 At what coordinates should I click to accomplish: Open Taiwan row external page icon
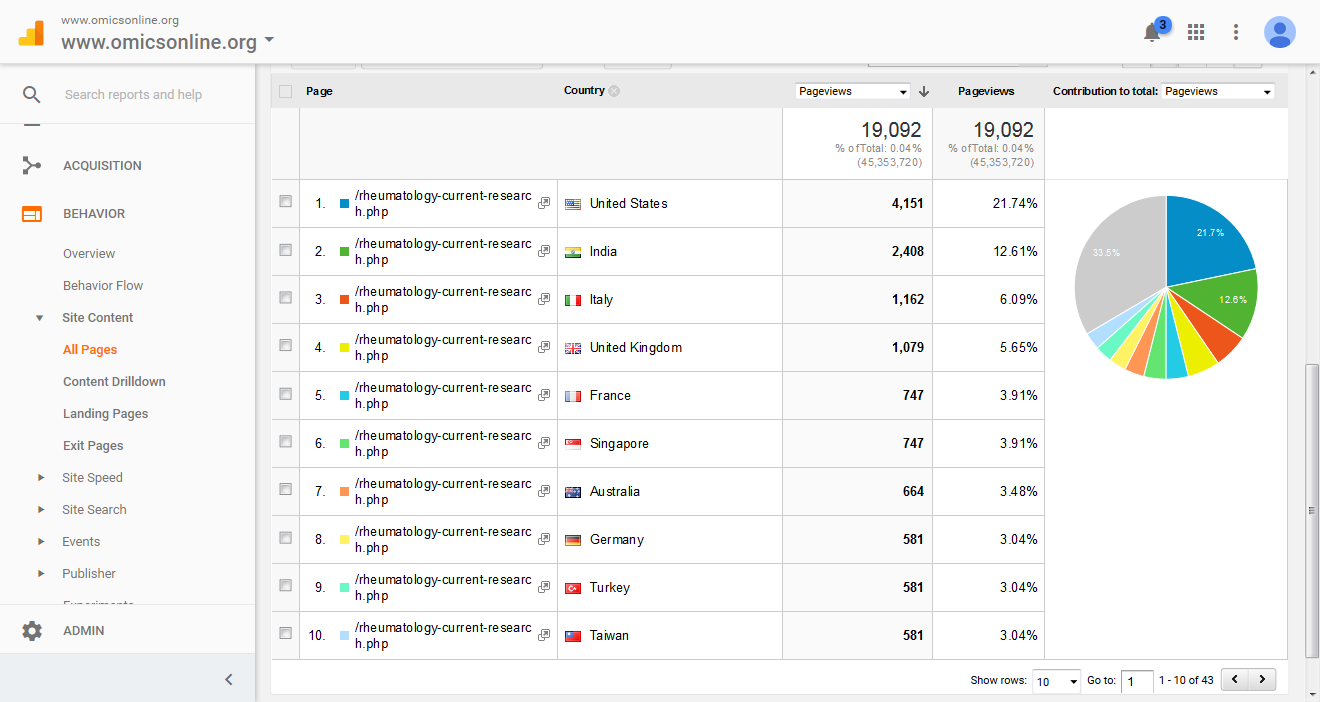(x=544, y=635)
